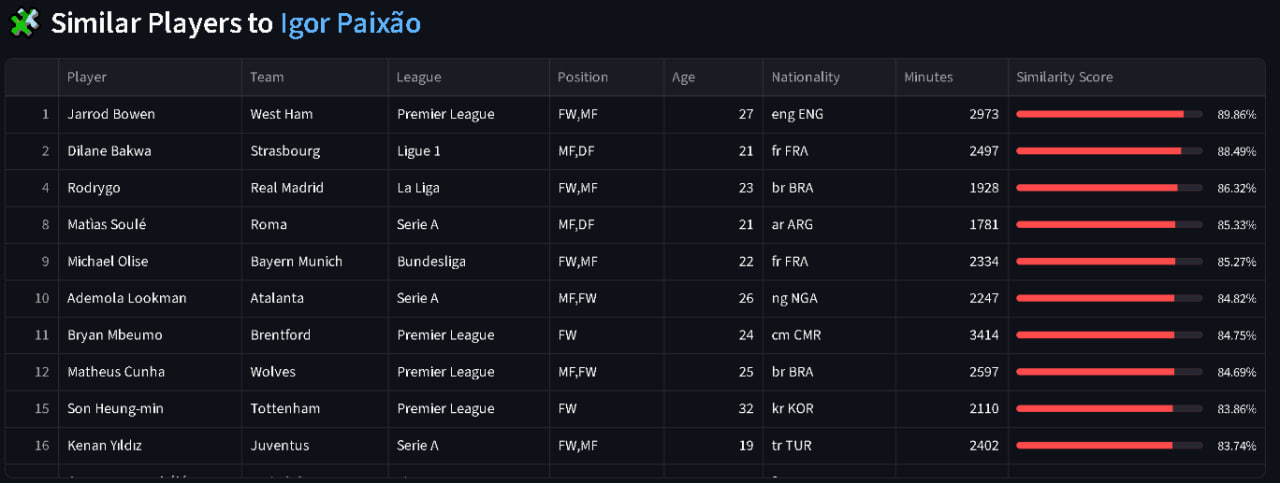Image resolution: width=1280 pixels, height=483 pixels.
Task: Click the Minutes column header
Action: (928, 77)
